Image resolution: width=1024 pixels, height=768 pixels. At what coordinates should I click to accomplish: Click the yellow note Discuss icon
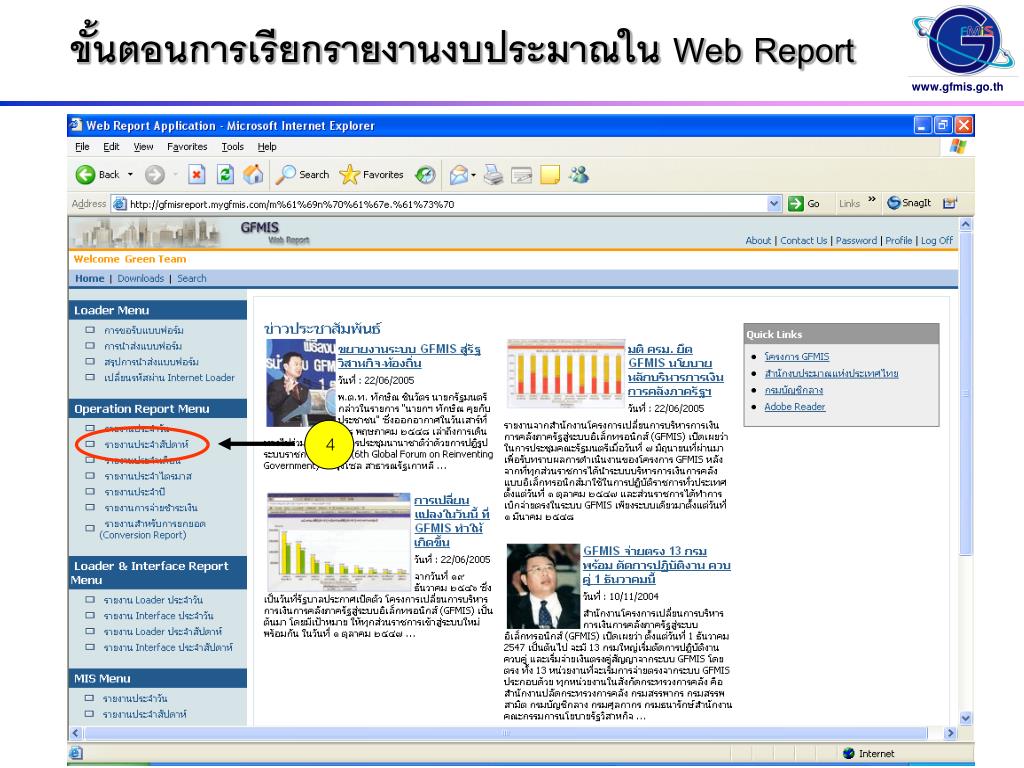[x=550, y=174]
